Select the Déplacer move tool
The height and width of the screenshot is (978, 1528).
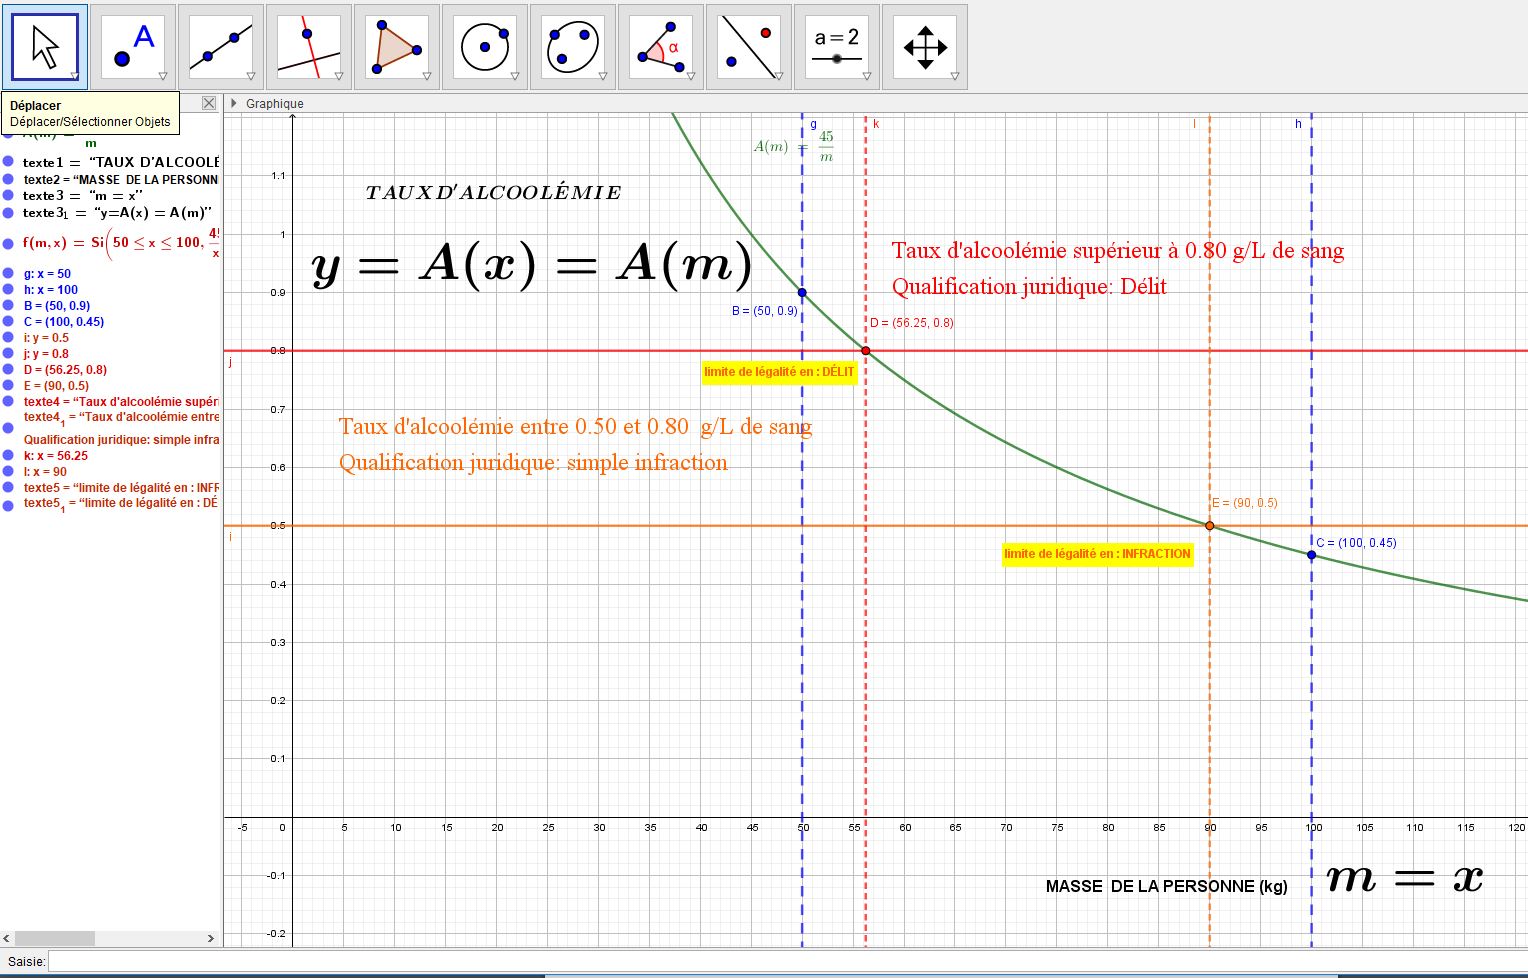[45, 46]
